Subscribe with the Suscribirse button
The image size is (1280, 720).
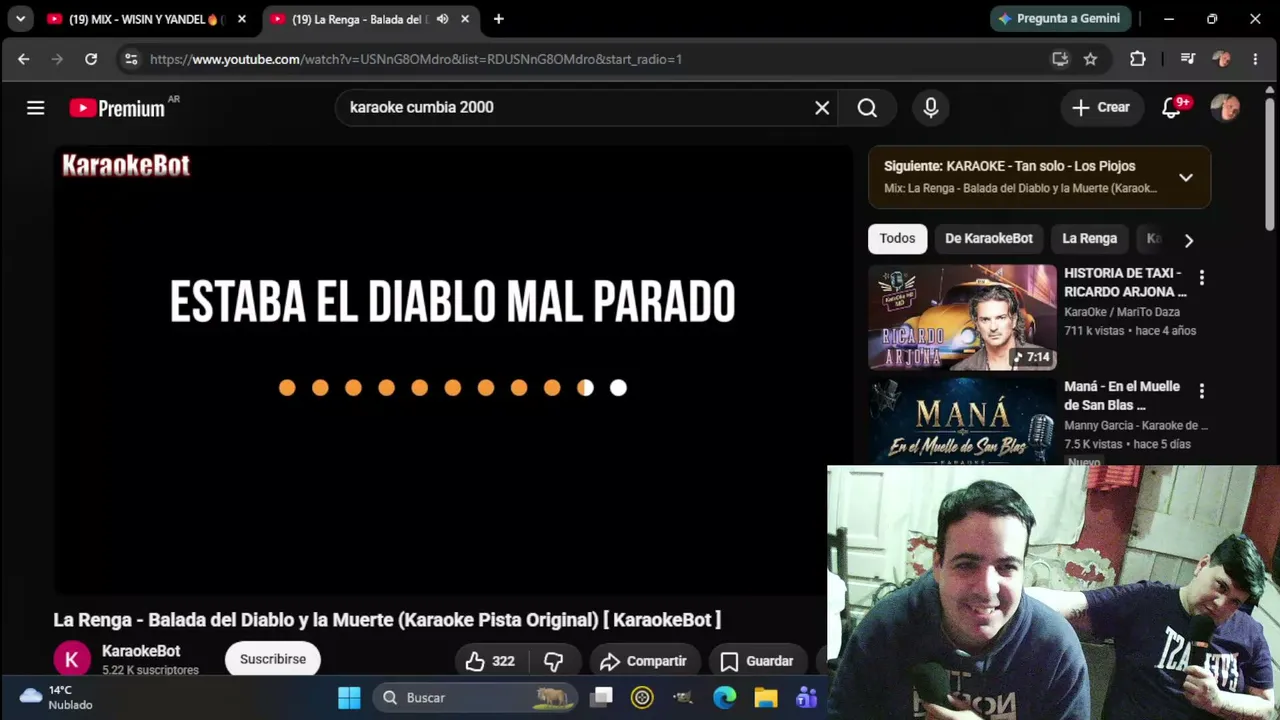pos(273,660)
